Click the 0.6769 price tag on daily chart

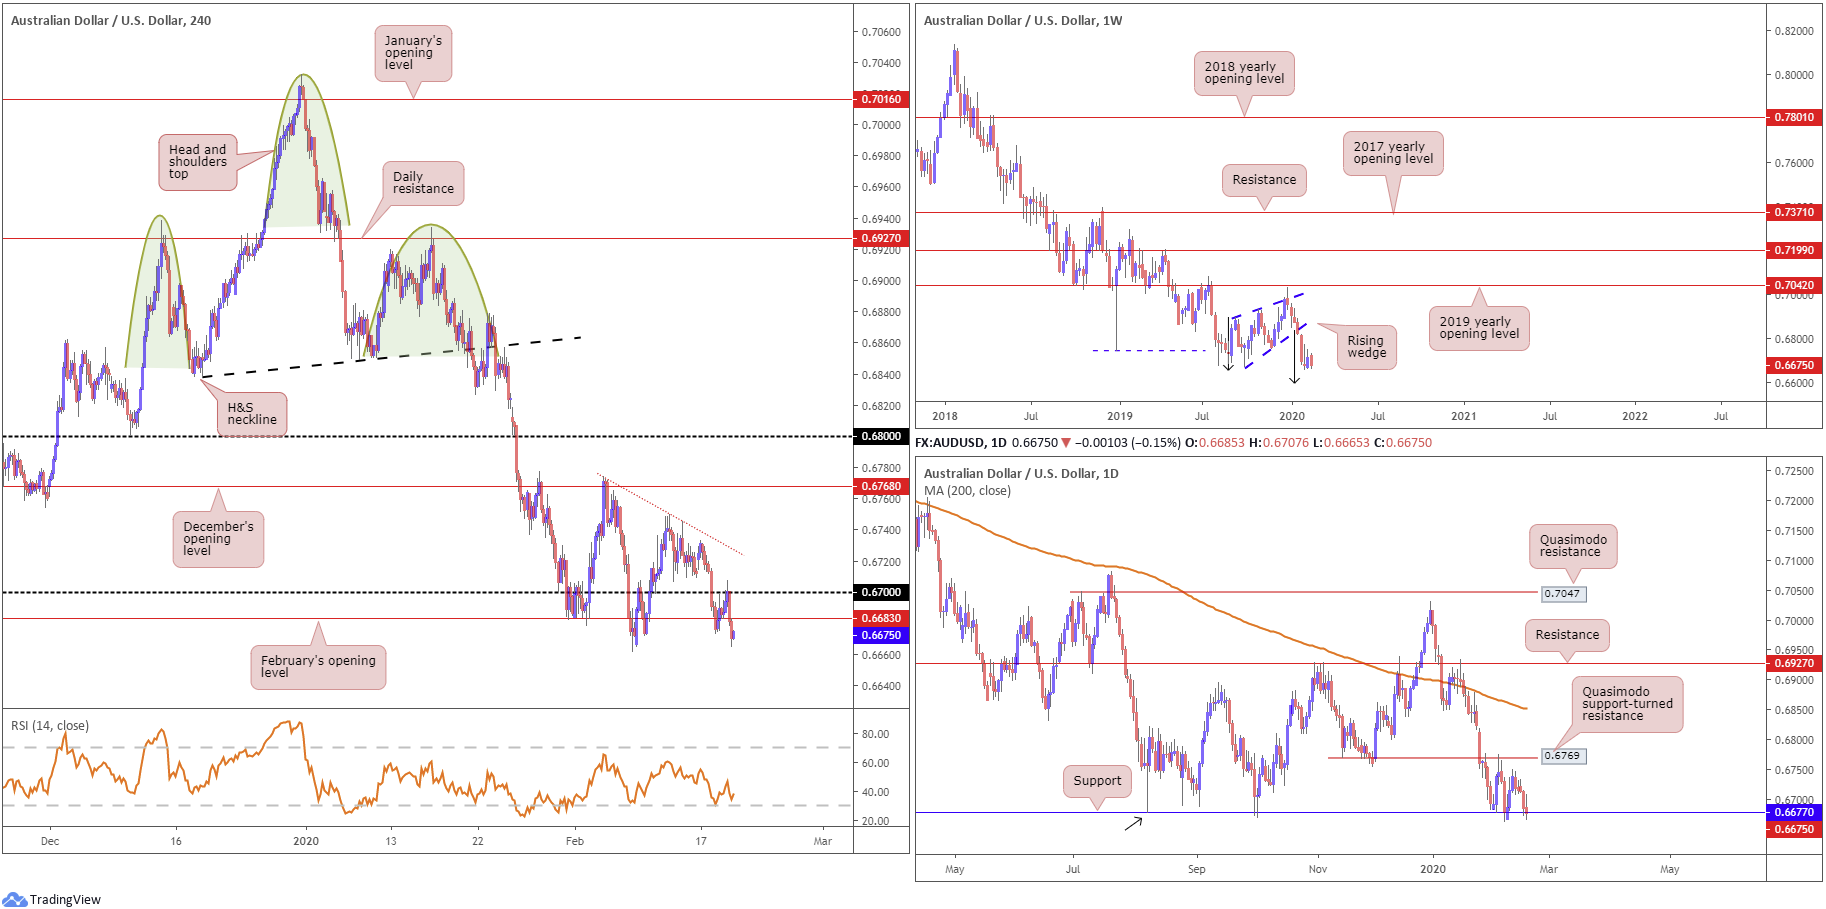[x=1563, y=756]
